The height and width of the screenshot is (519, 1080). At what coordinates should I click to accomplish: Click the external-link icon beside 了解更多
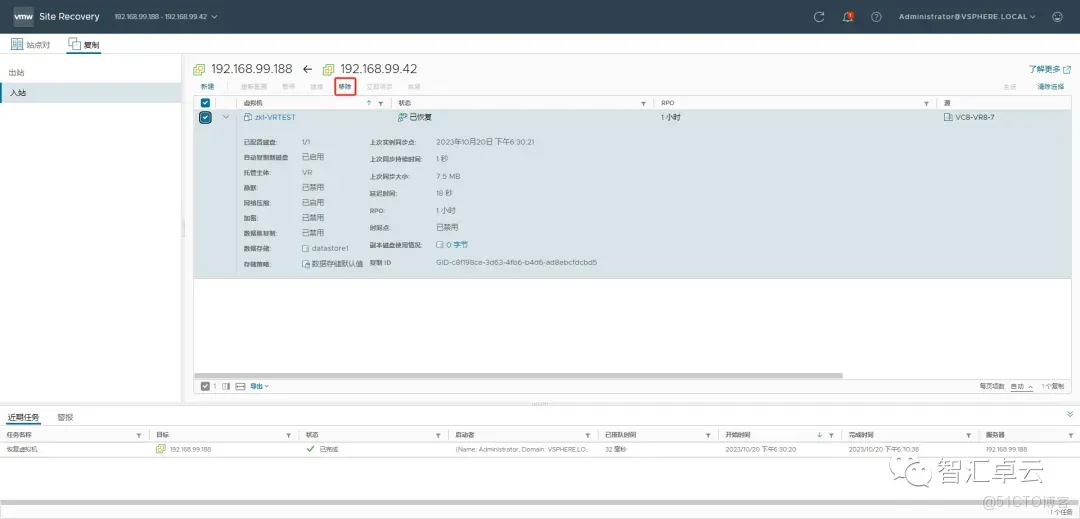(x=1067, y=70)
